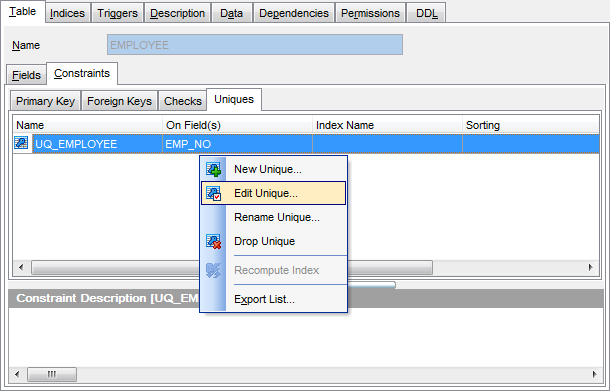
Task: Click right arrow of the constraints list scrollbar
Action: pyautogui.click(x=591, y=267)
